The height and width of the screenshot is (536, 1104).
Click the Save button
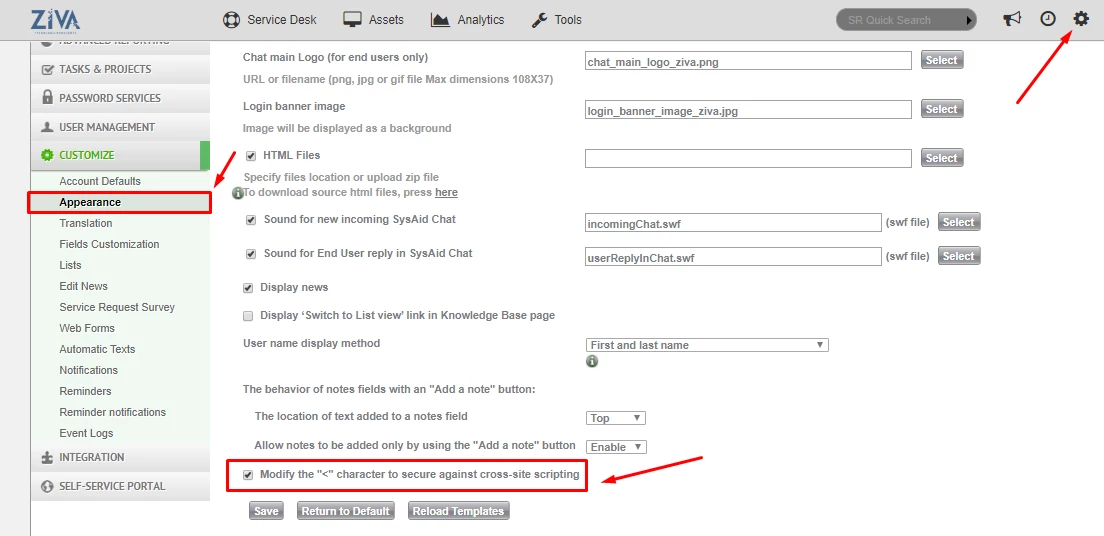266,511
